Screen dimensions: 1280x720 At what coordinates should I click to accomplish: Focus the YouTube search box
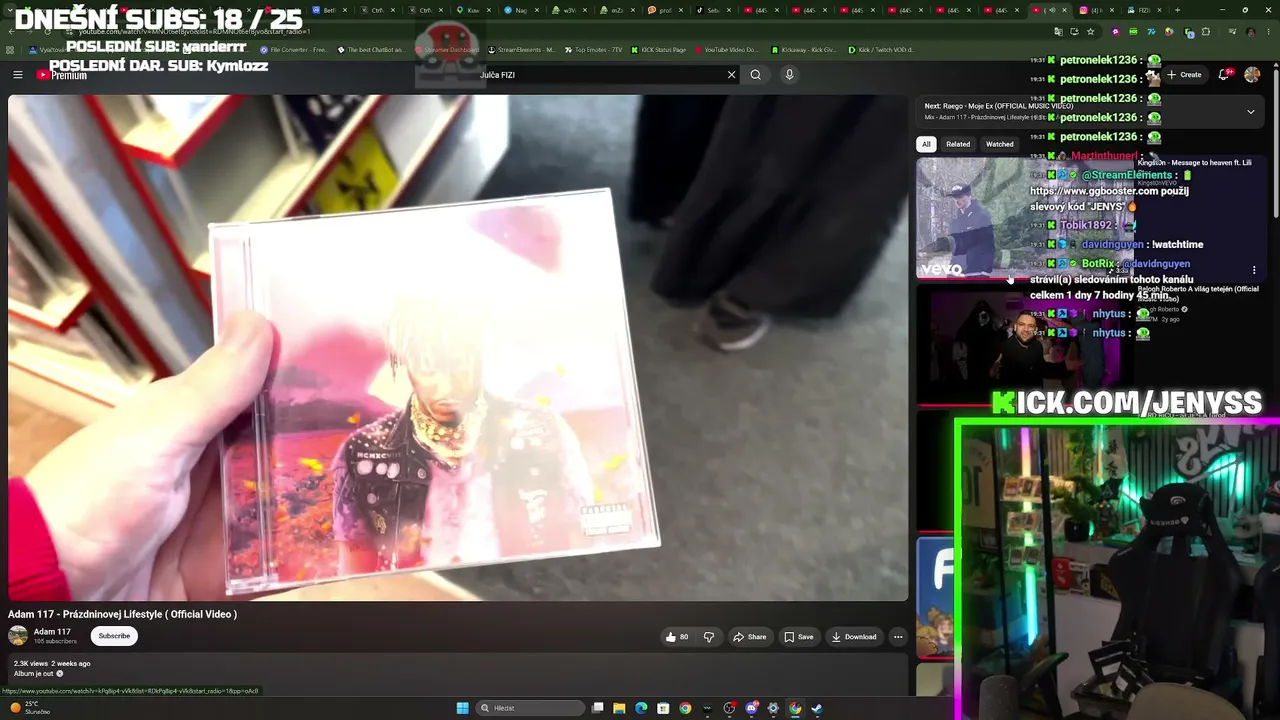[600, 75]
